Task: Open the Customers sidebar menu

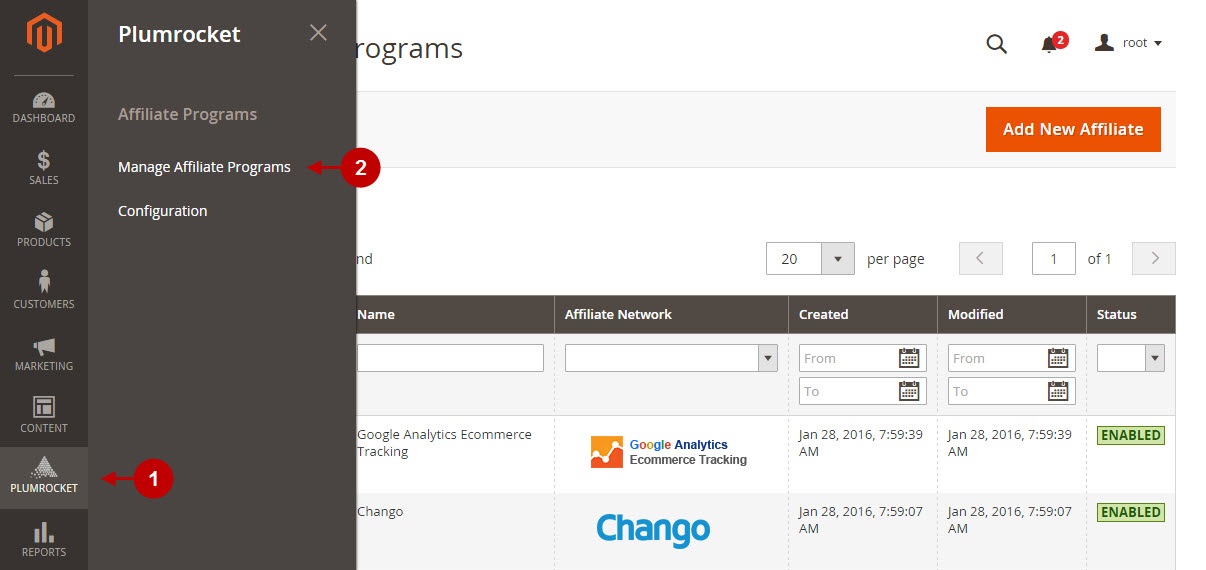Action: tap(44, 292)
